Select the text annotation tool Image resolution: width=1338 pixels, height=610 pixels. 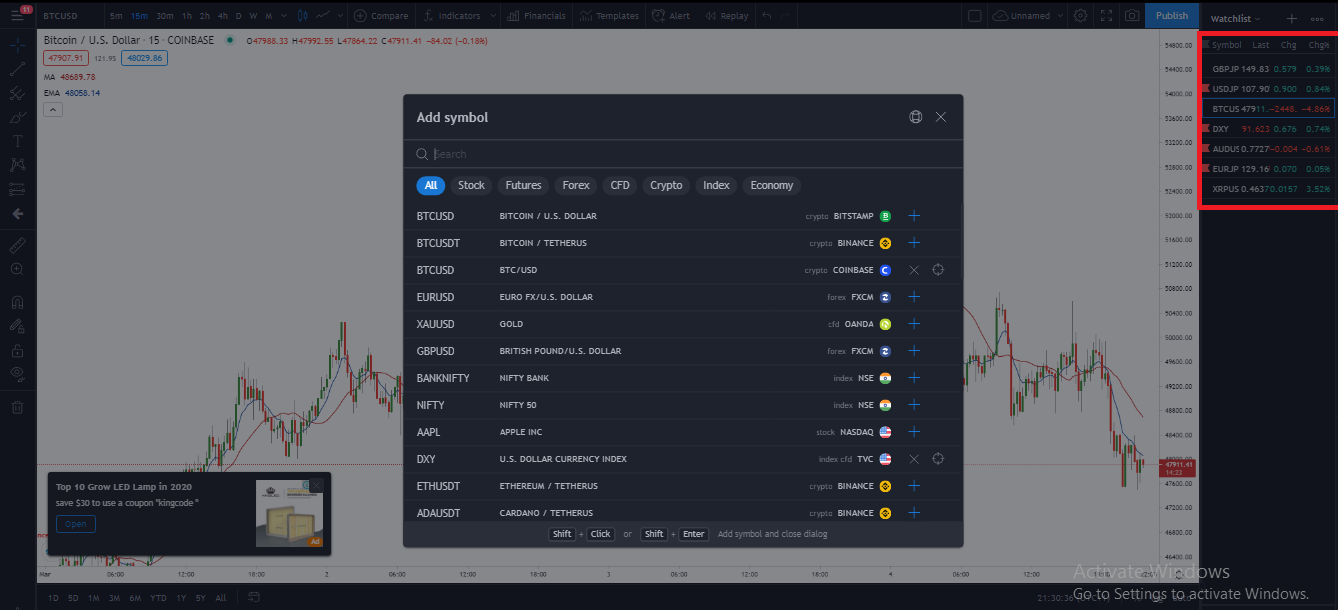[17, 142]
